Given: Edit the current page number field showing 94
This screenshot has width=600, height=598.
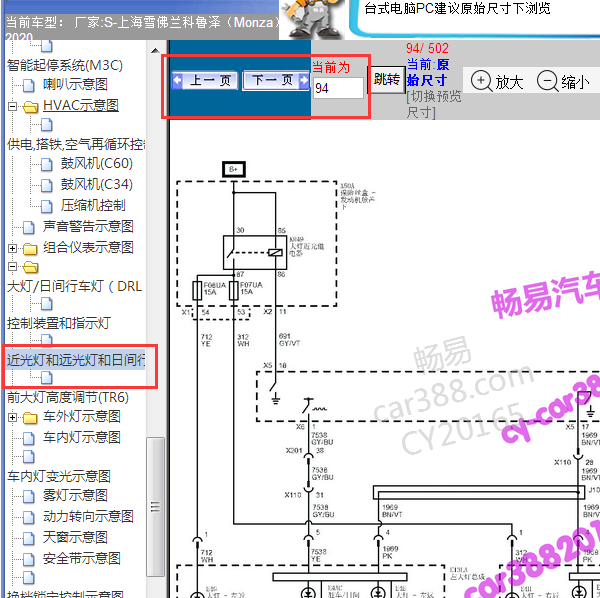Looking at the screenshot, I should click(338, 88).
